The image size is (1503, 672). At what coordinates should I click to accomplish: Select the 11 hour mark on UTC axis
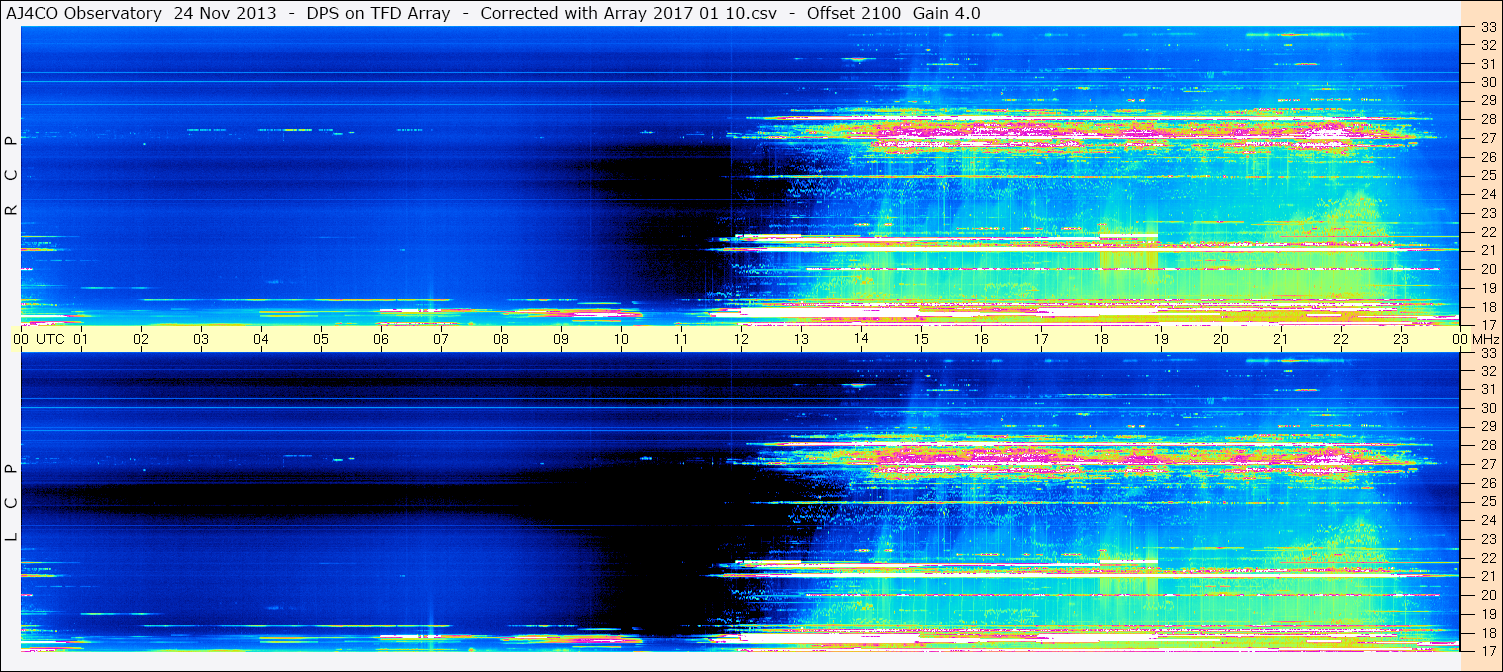[681, 339]
